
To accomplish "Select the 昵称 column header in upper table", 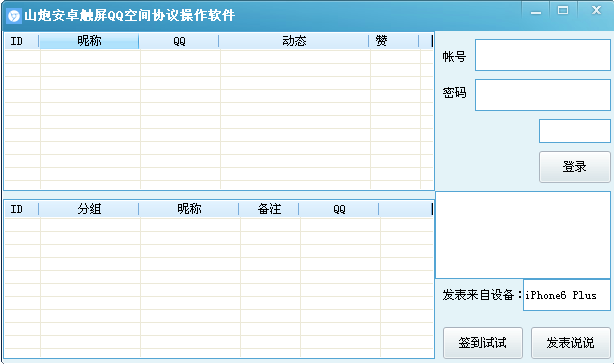I will point(89,41).
